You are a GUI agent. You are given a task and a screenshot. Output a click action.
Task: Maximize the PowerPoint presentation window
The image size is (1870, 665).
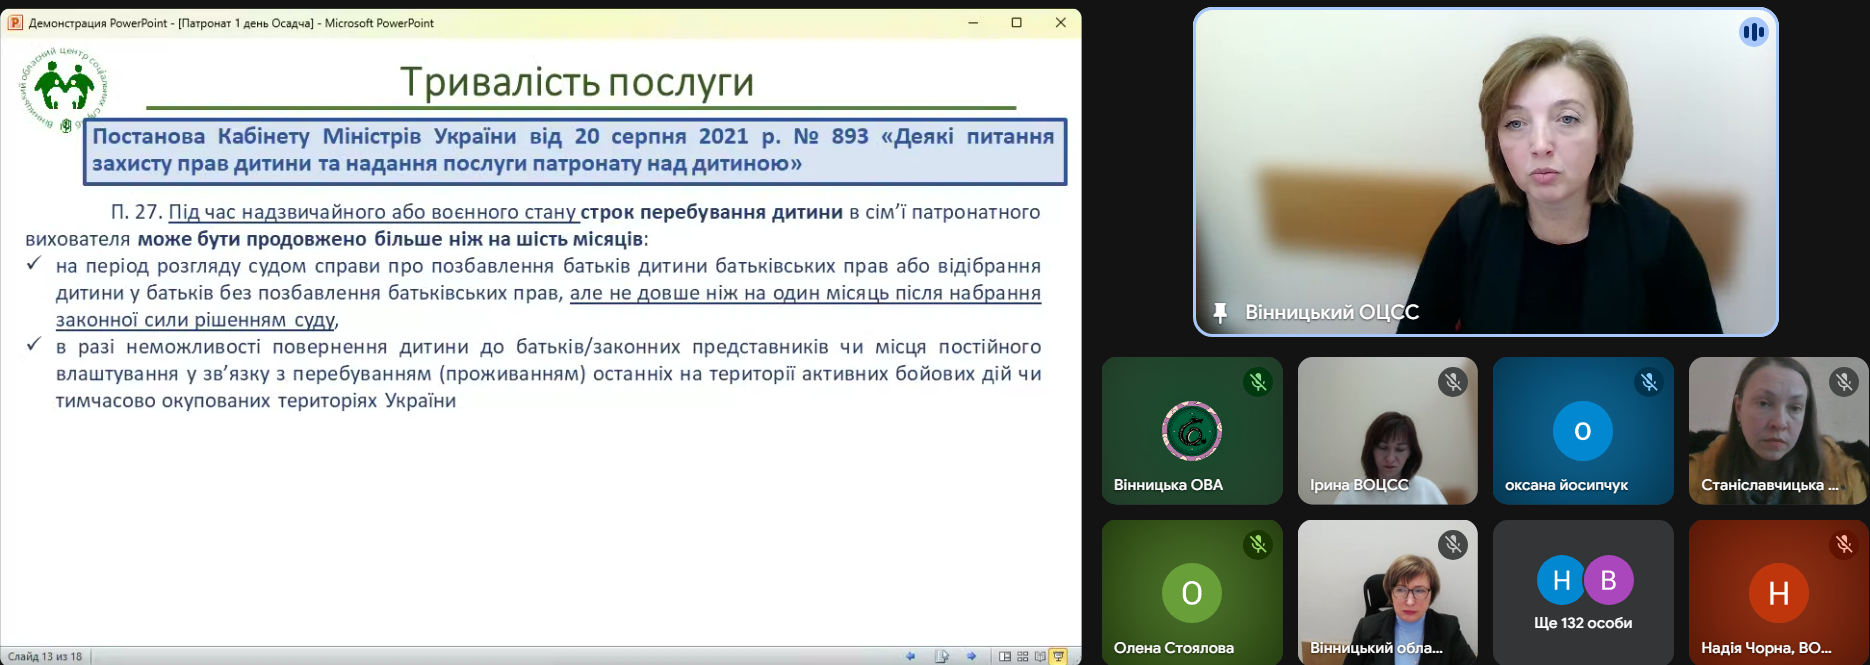(x=1016, y=23)
